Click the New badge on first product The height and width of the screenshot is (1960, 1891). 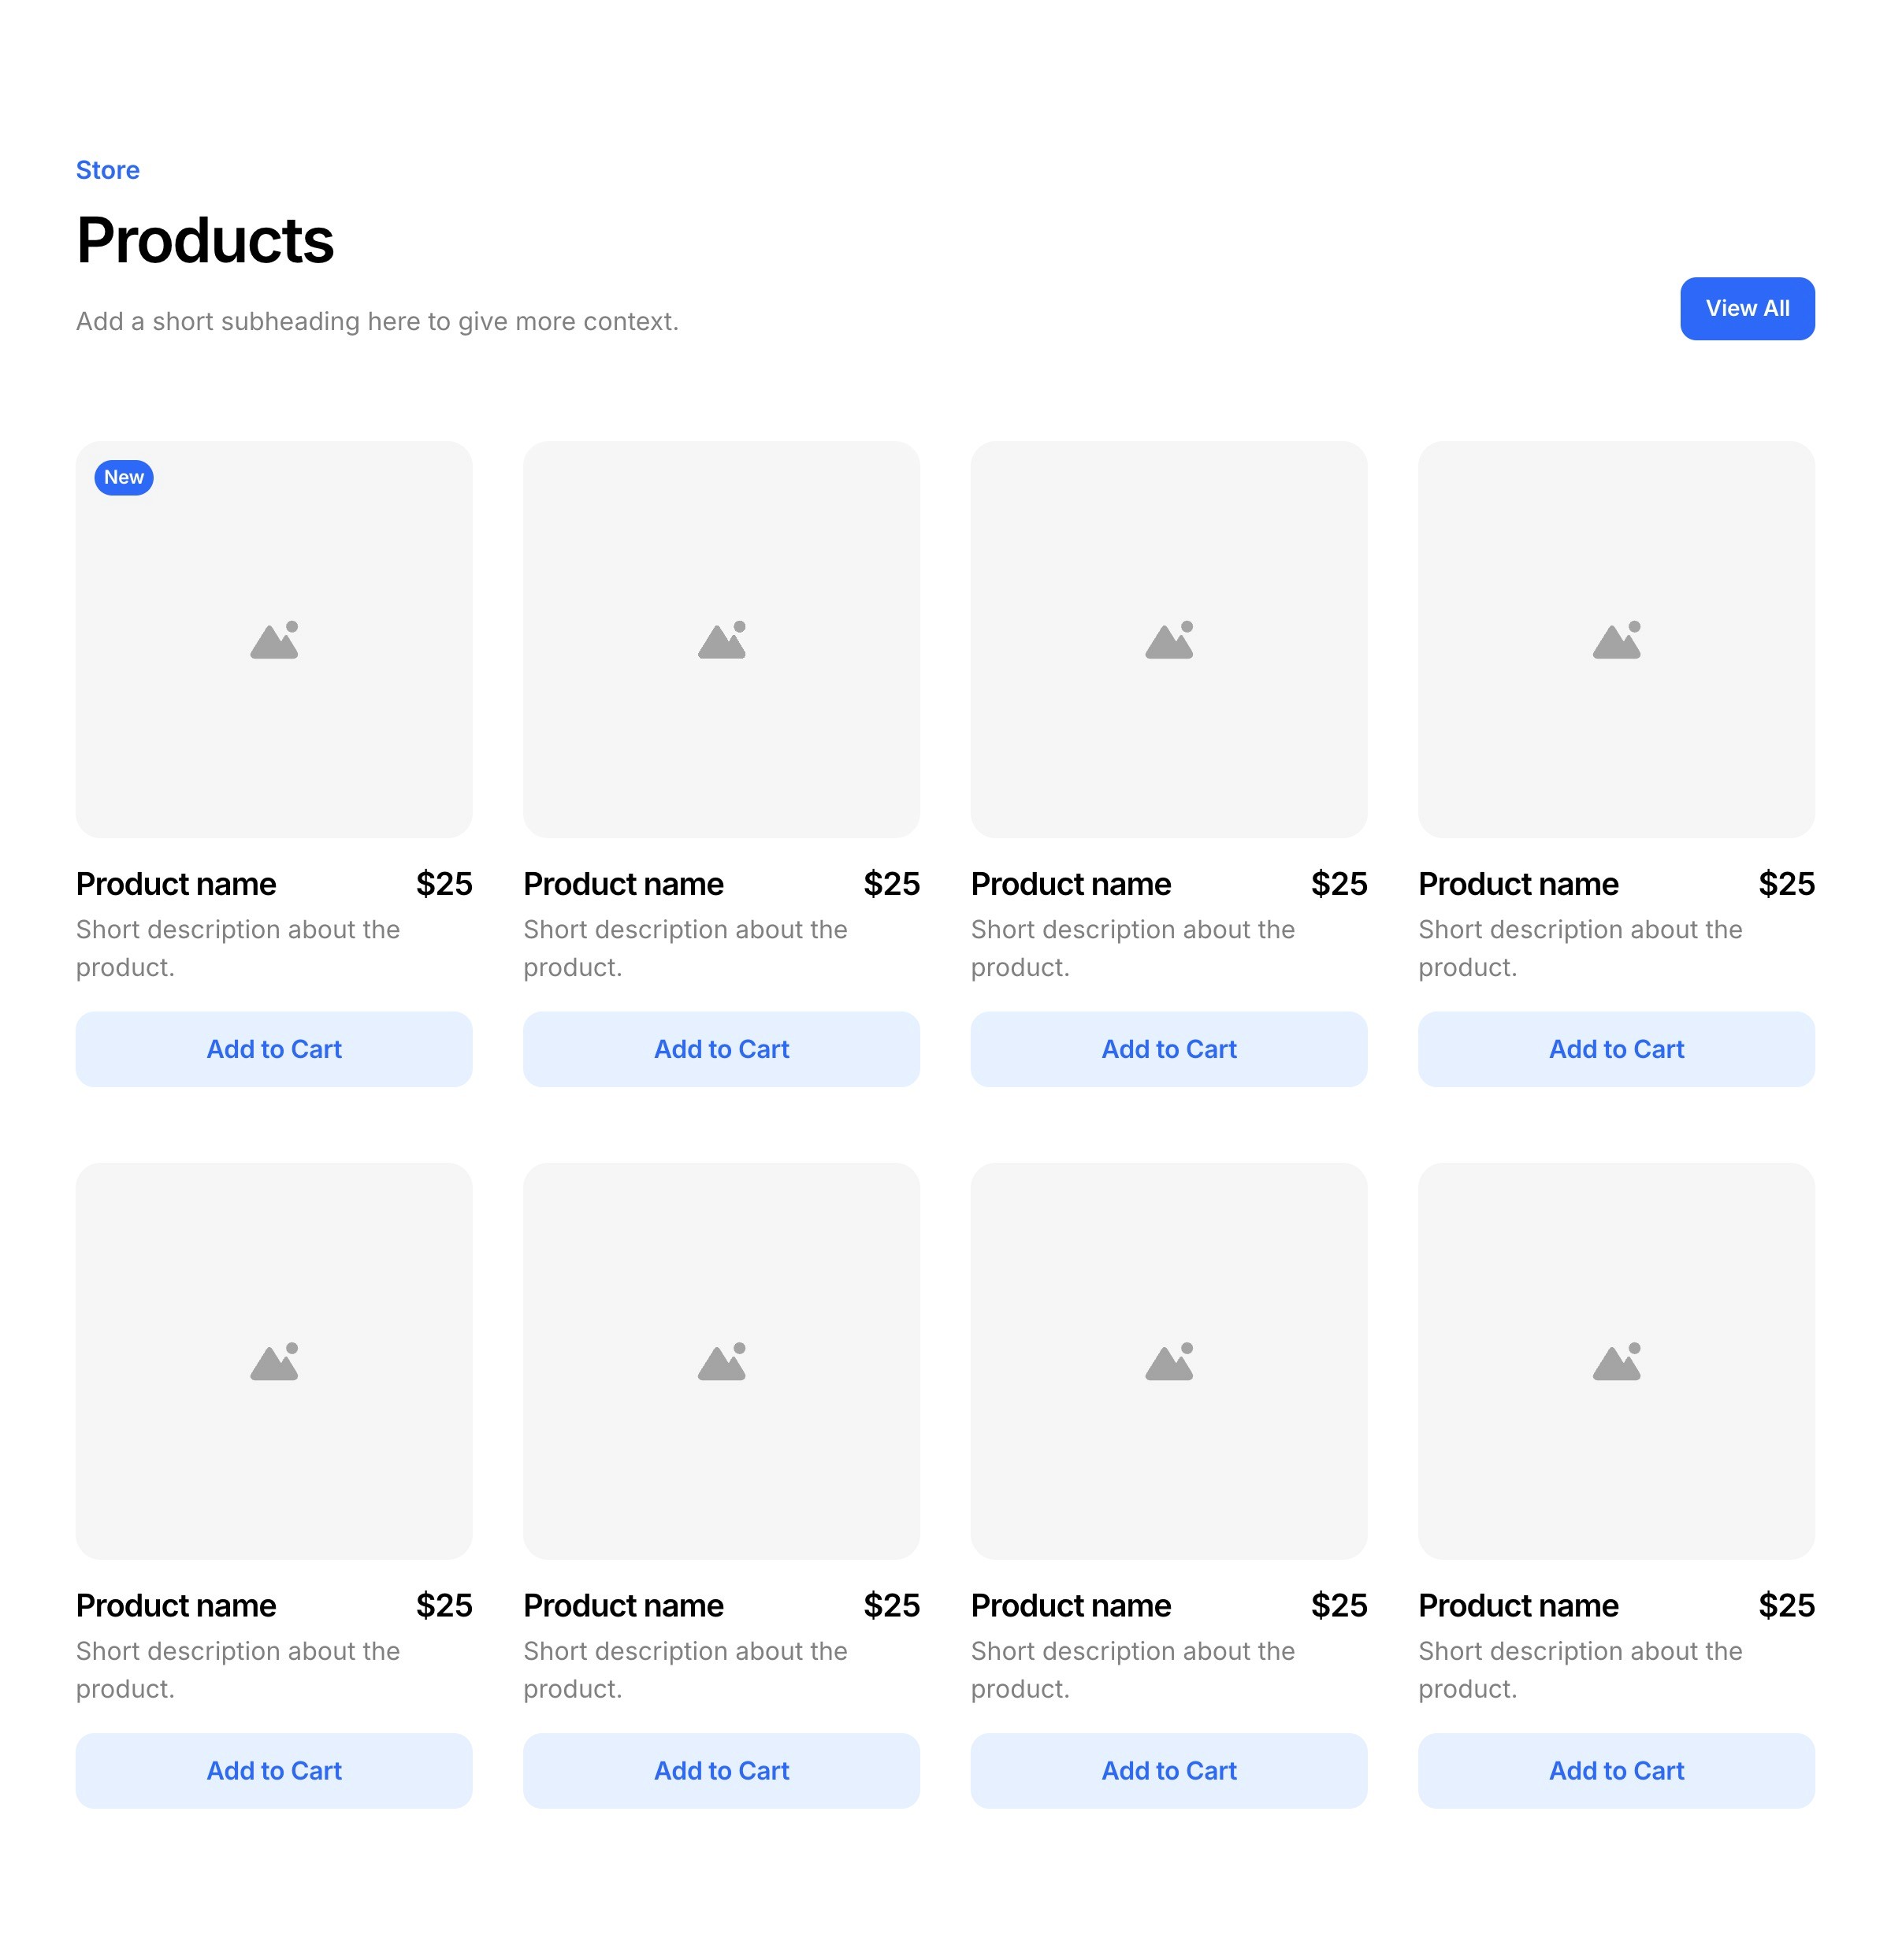(x=124, y=477)
